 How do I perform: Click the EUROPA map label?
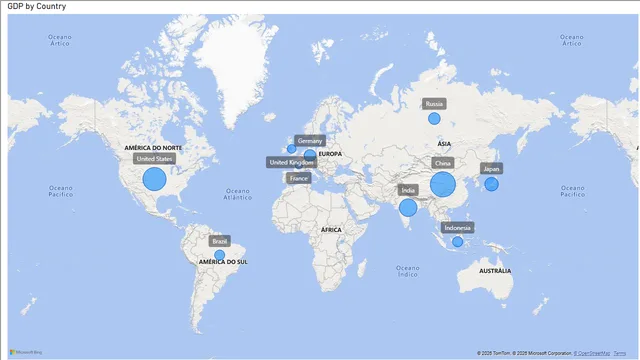(330, 154)
